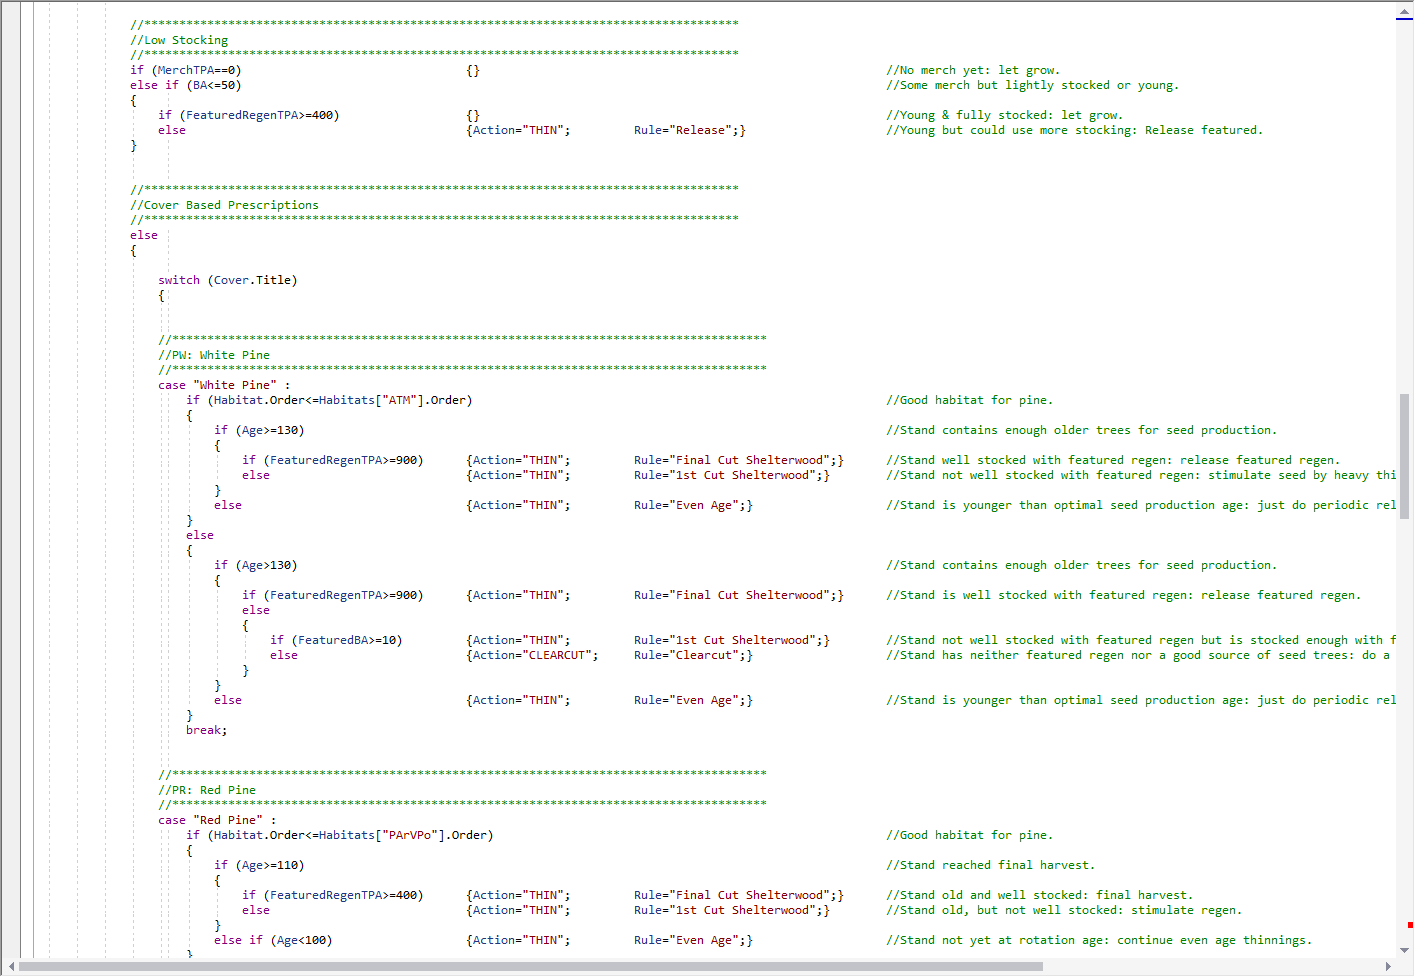Click the horizontal scrollbar right arrow
Image resolution: width=1415 pixels, height=977 pixels.
(1388, 967)
